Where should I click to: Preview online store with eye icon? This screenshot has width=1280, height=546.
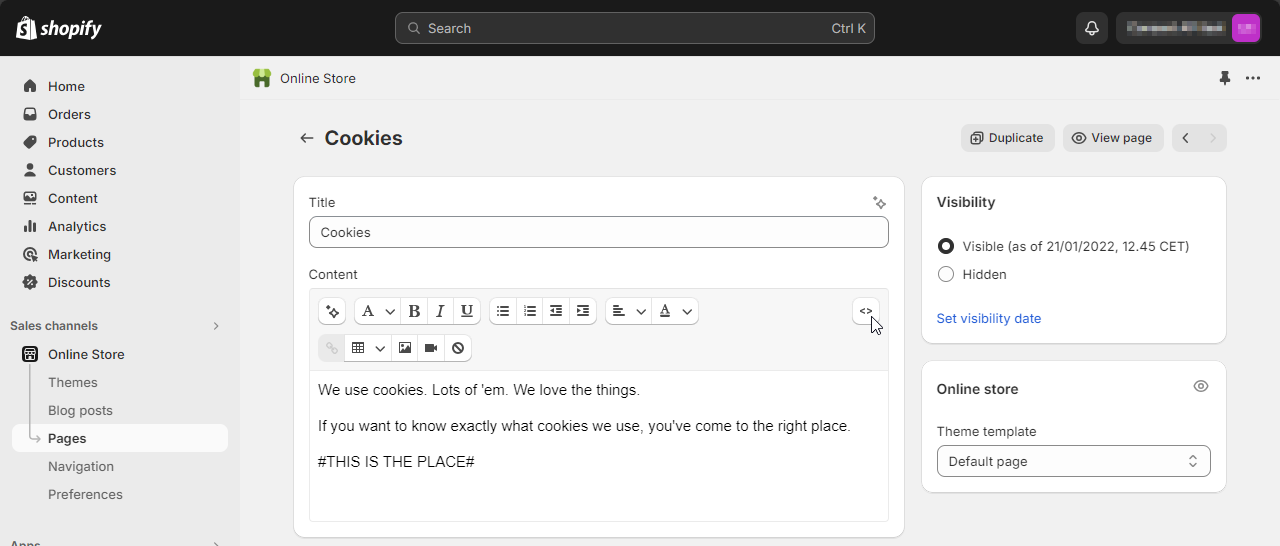point(1201,386)
